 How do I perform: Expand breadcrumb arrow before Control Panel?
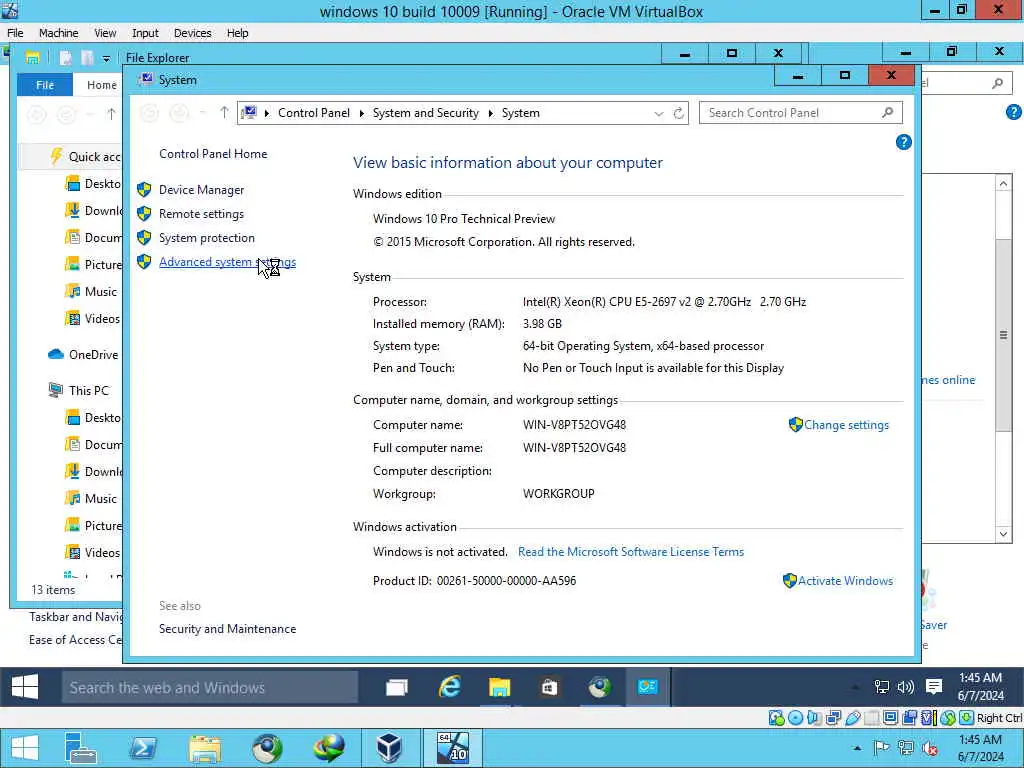[266, 114]
